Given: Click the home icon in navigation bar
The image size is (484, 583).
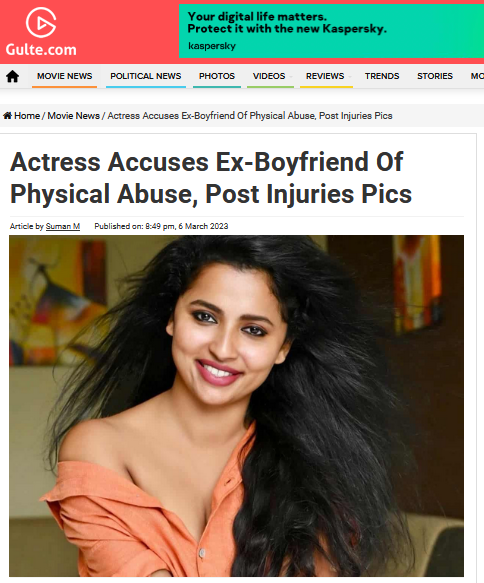Looking at the screenshot, I should pos(12,76).
